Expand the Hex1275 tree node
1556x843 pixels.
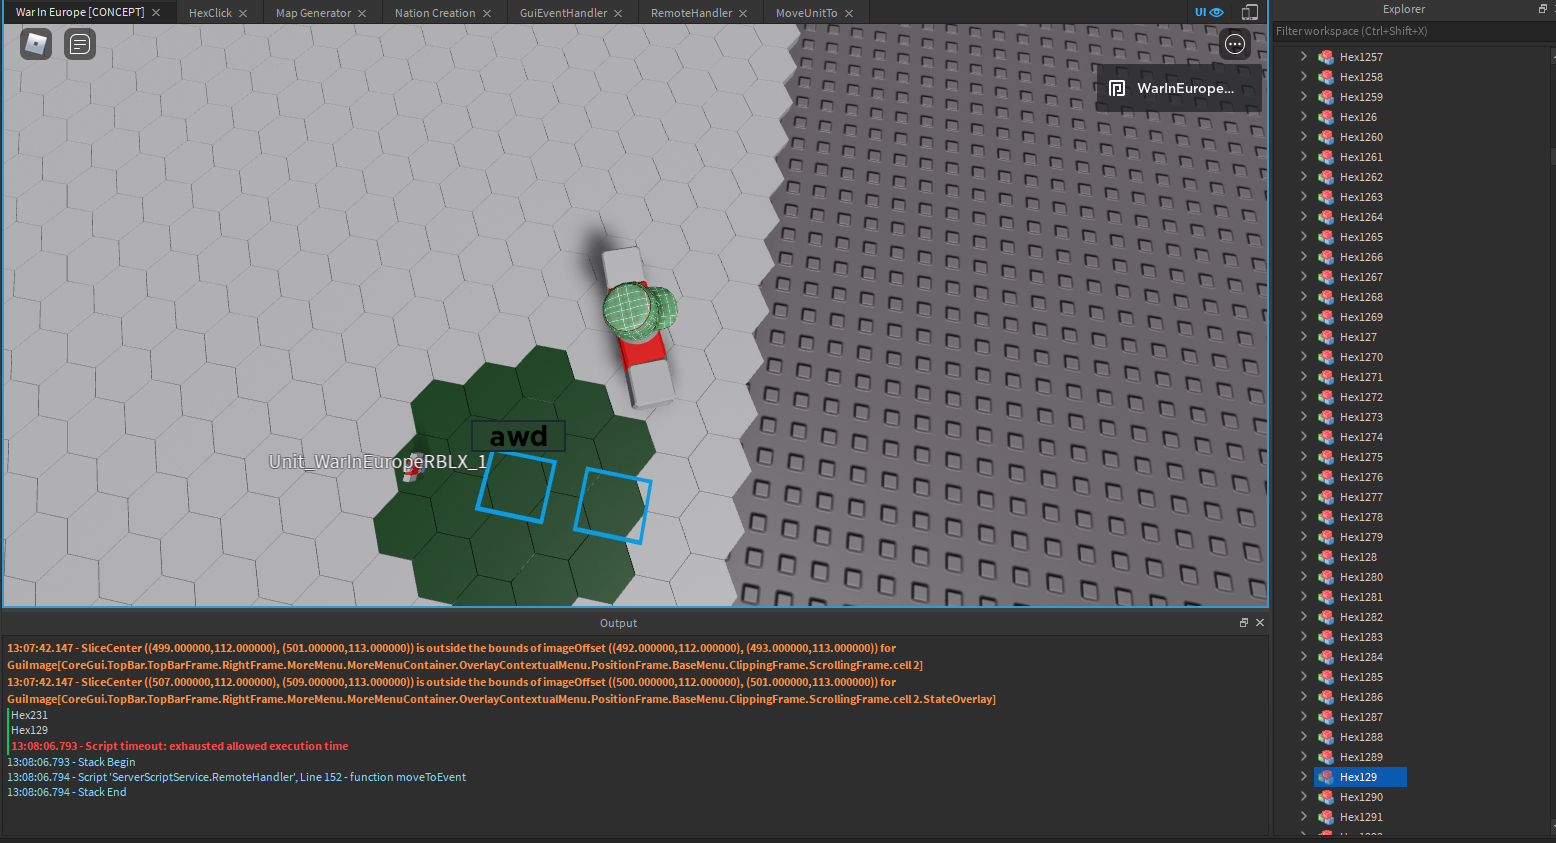(1303, 457)
